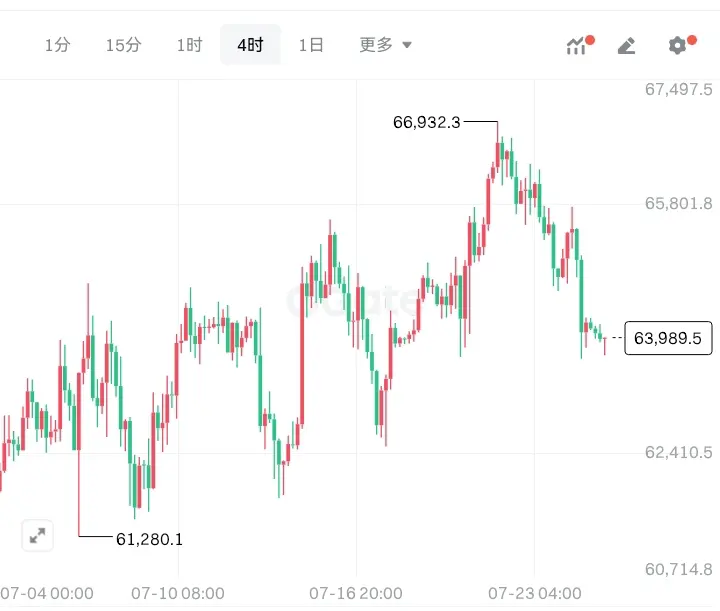Expand the 更多 timeframe dropdown
720x611 pixels.
click(385, 45)
